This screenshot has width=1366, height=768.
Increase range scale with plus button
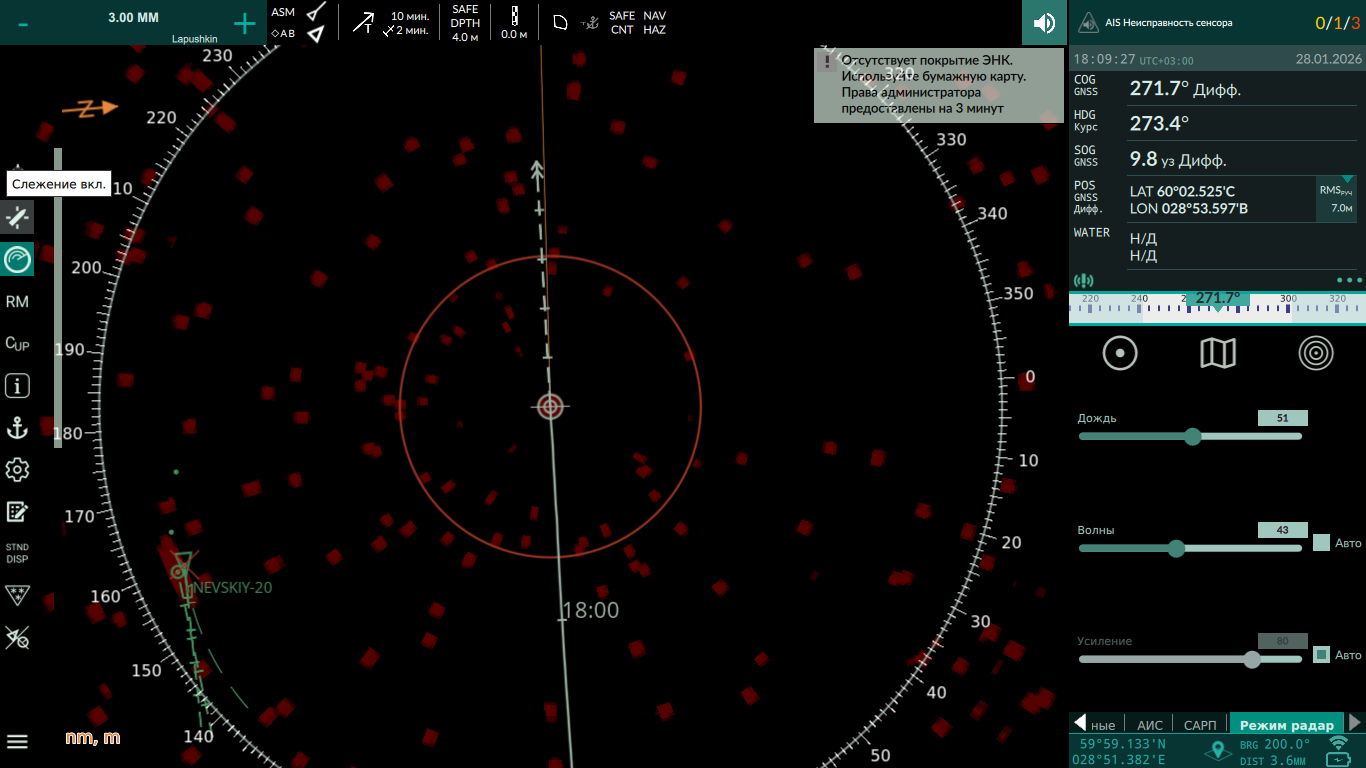tap(244, 23)
